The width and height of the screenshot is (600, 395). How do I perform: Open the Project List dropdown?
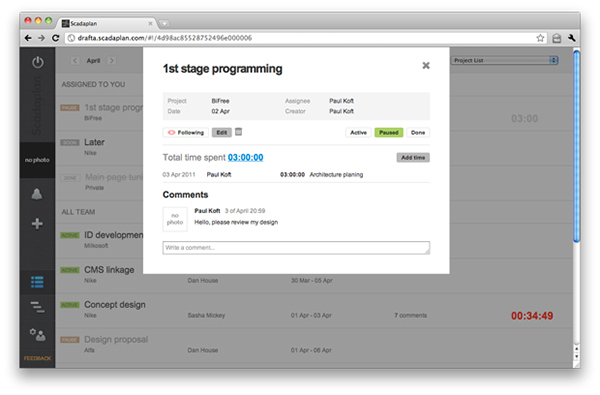tap(505, 60)
